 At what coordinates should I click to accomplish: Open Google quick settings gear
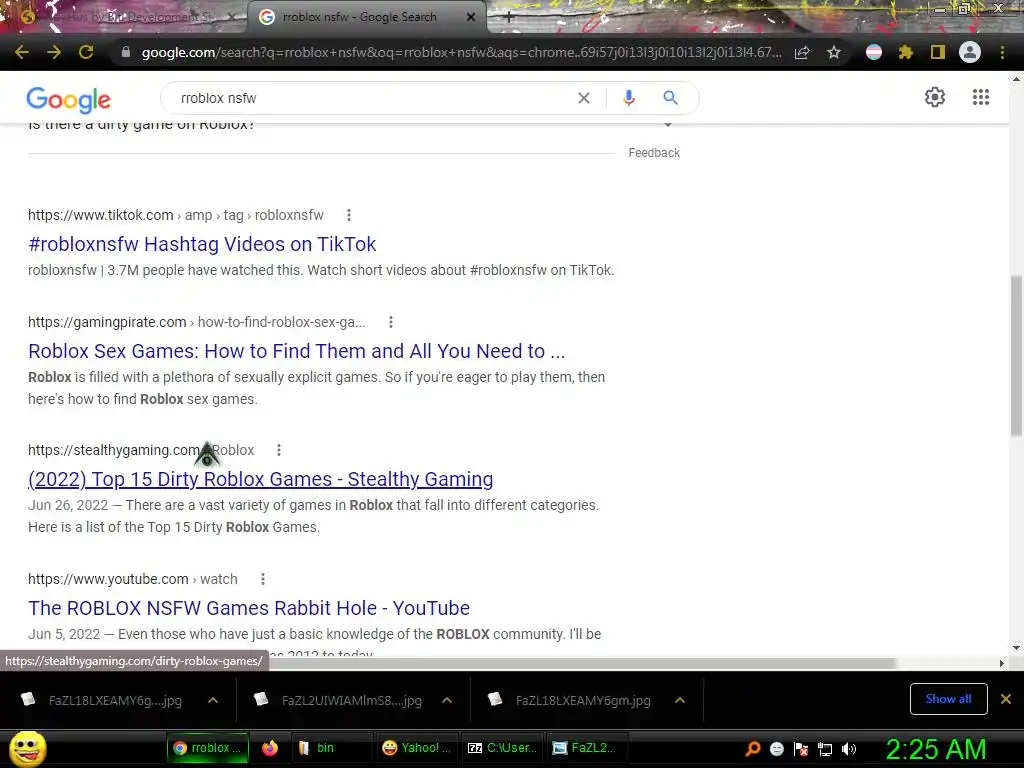pyautogui.click(x=935, y=97)
